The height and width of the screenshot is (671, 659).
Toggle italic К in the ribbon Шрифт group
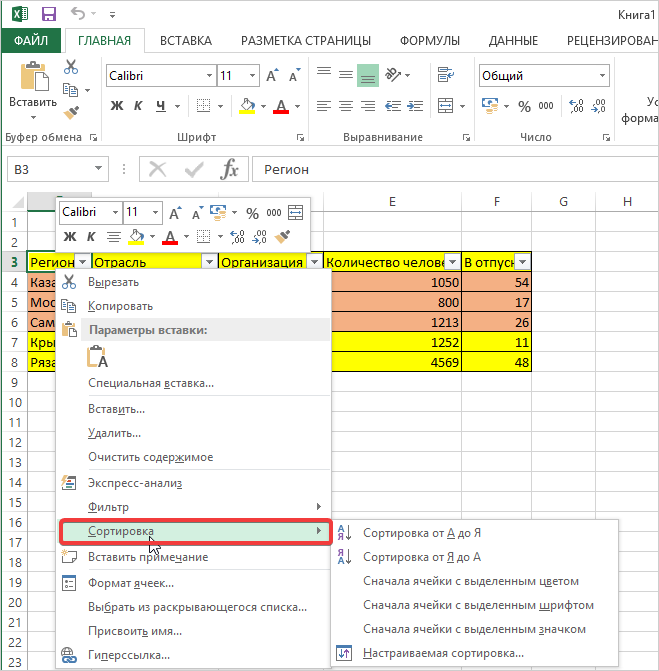click(139, 106)
